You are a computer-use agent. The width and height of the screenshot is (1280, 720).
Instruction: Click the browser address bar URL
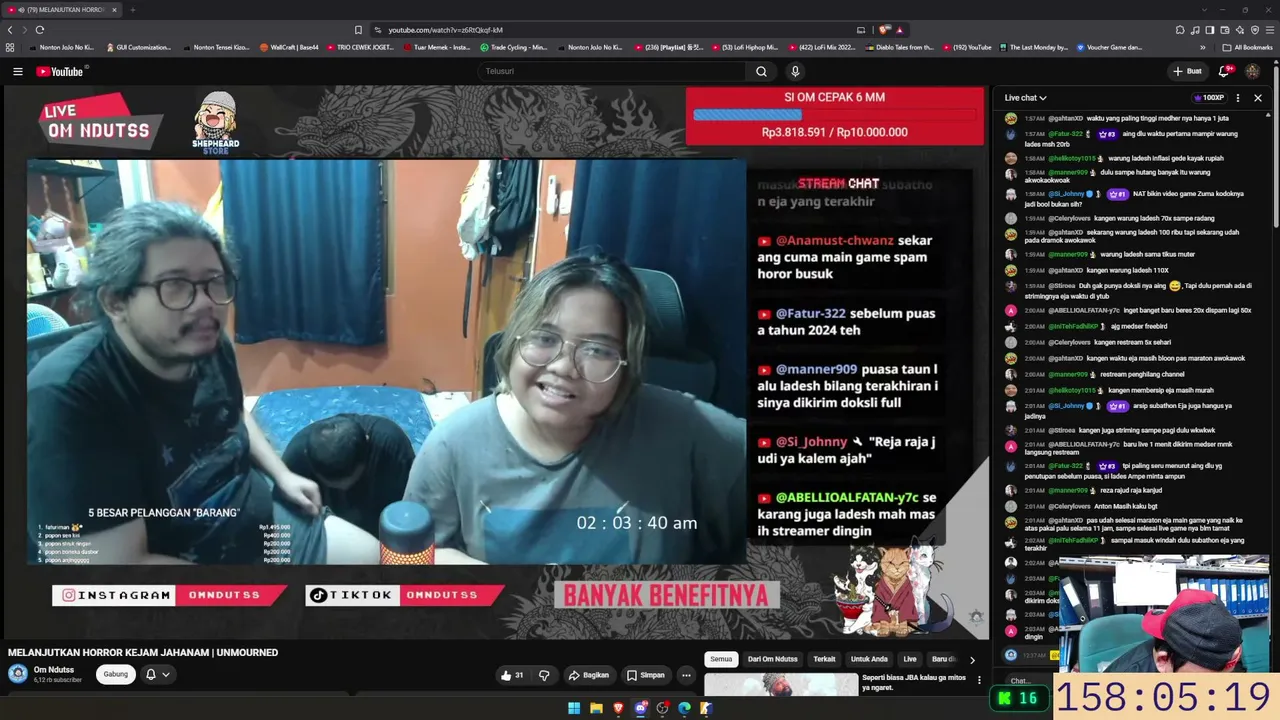coord(445,30)
